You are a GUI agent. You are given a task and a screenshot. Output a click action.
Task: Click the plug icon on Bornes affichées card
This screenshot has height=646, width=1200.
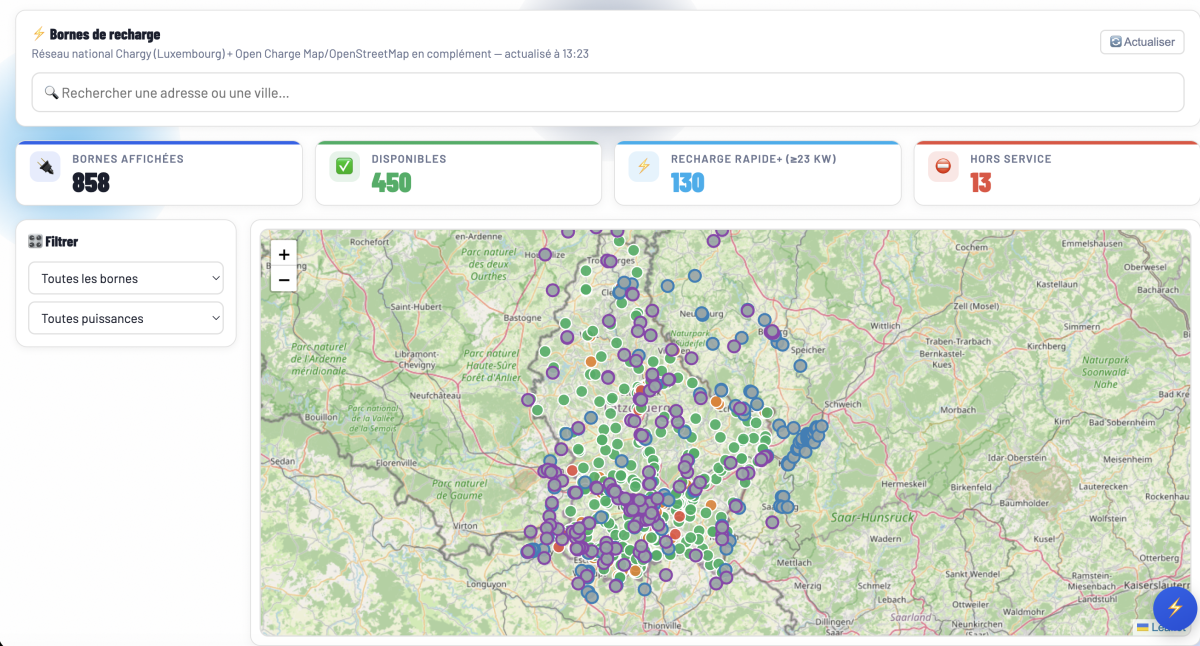coord(45,166)
